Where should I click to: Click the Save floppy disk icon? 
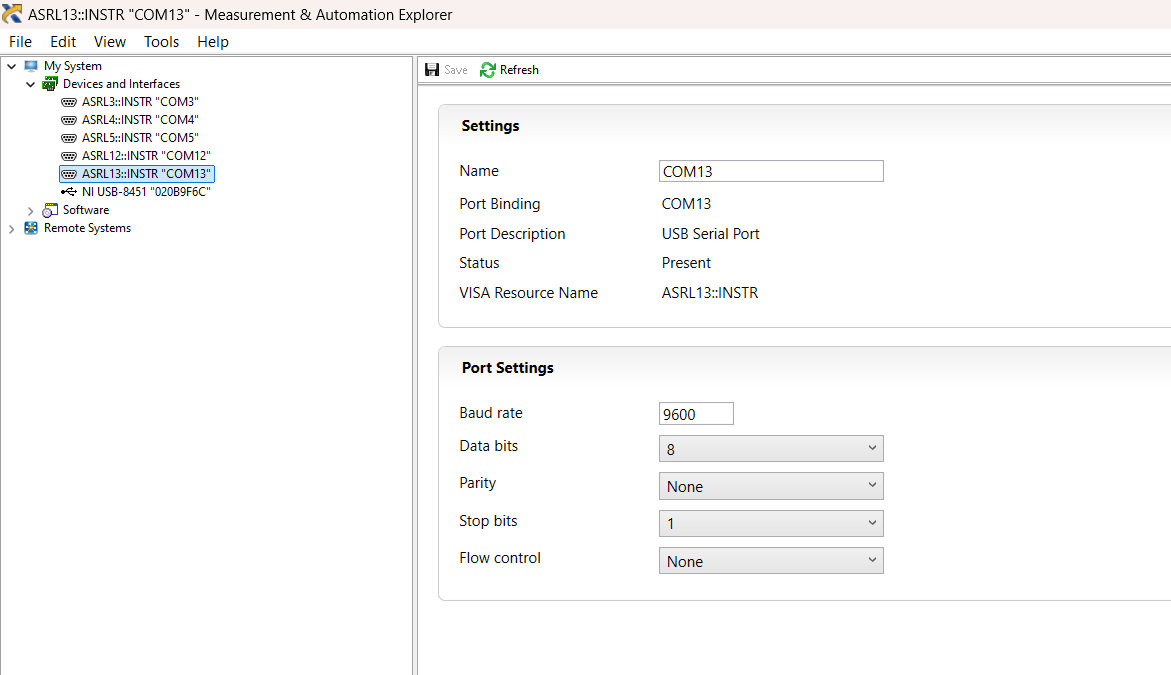point(432,70)
